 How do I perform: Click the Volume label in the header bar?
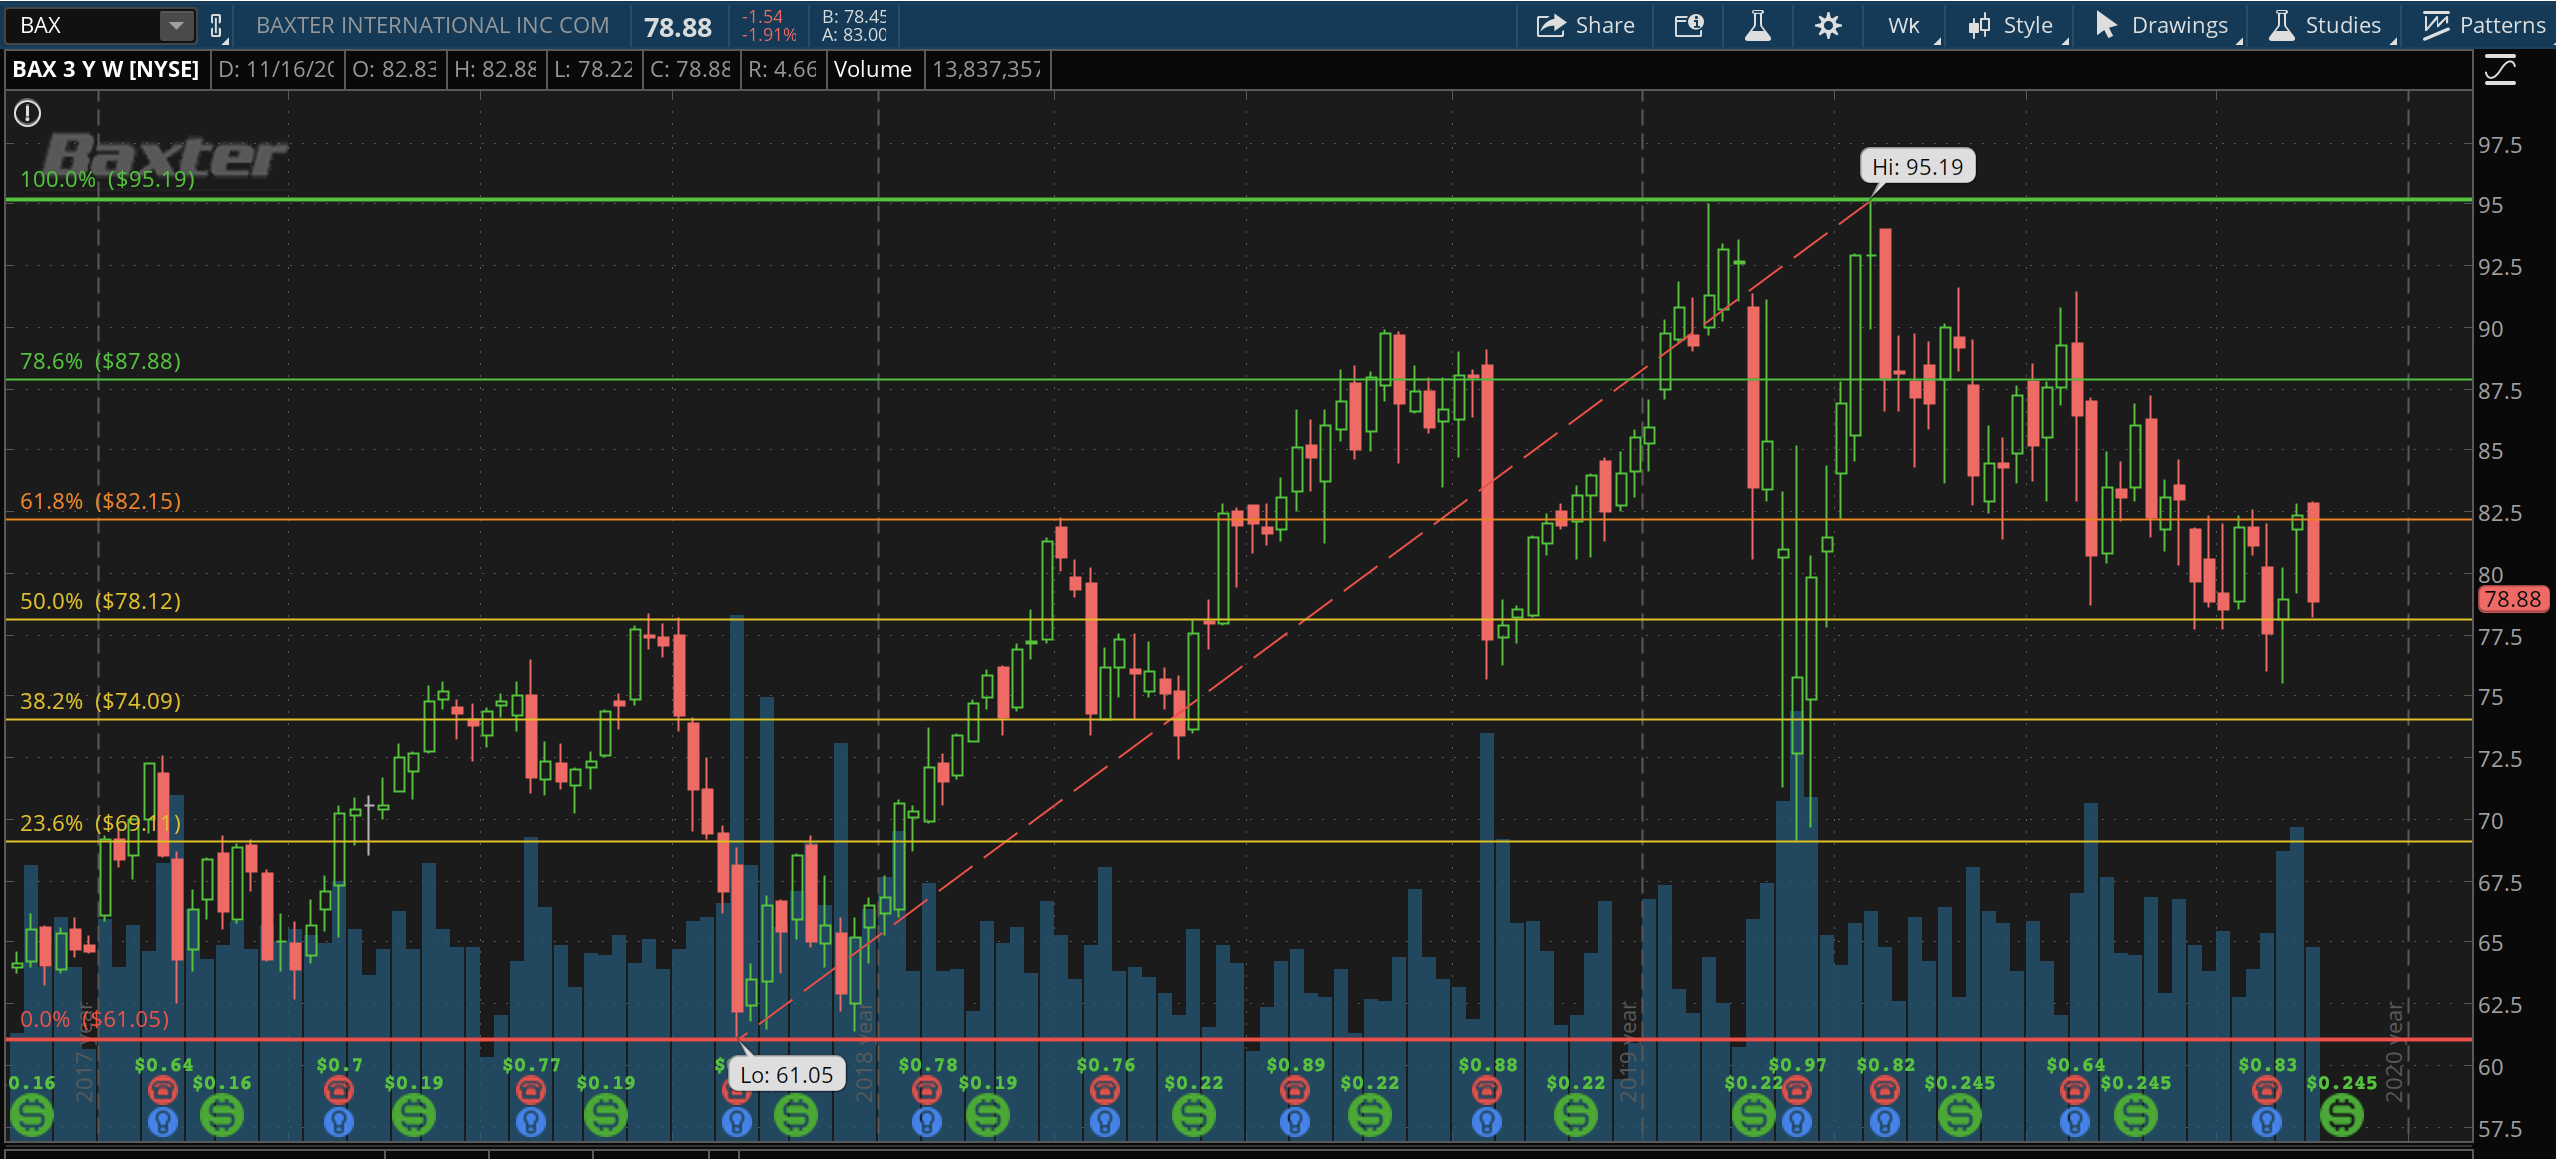[x=873, y=70]
